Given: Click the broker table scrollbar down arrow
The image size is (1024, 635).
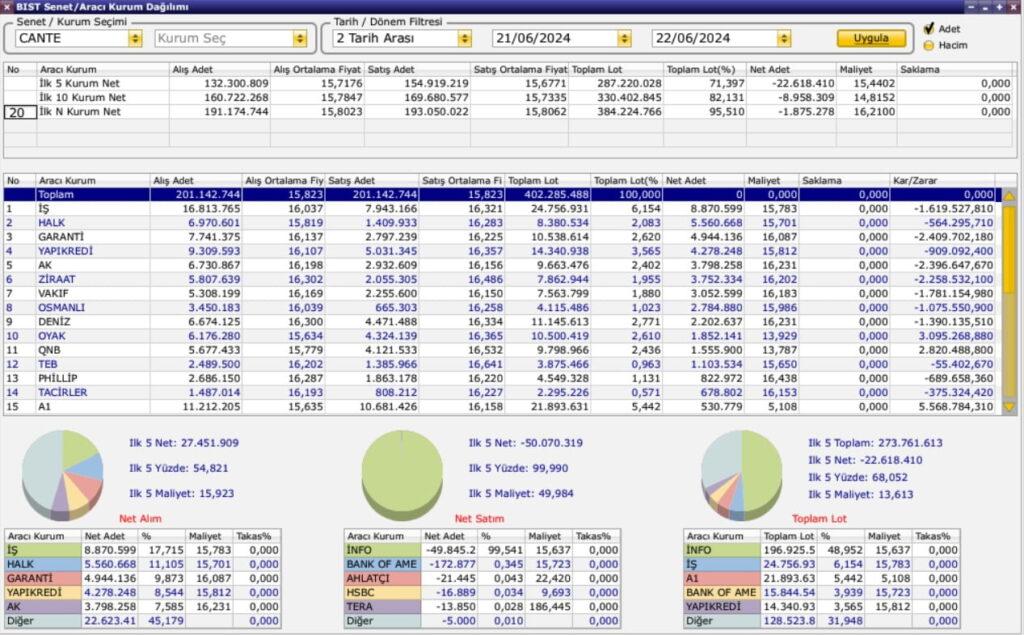Looking at the screenshot, I should pos(1009,407).
